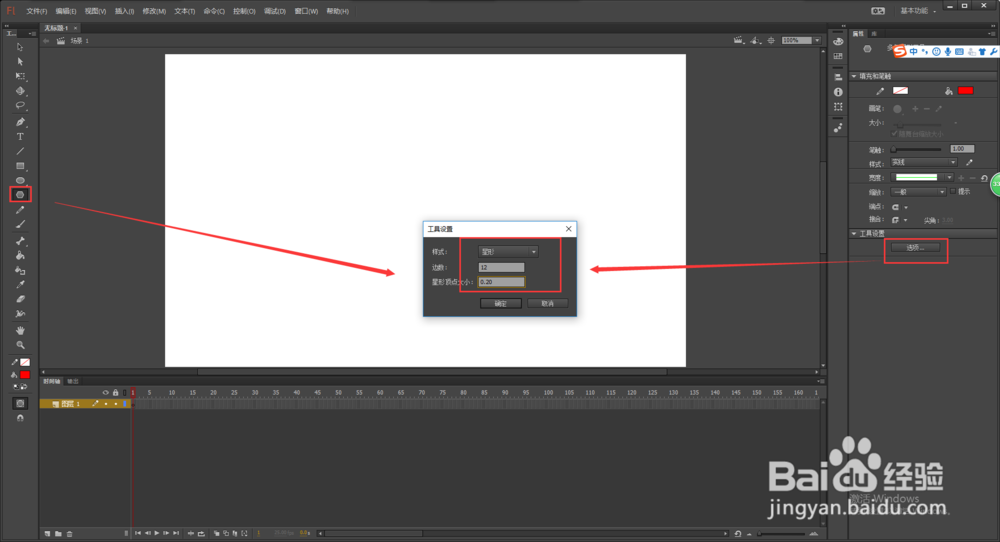The width and height of the screenshot is (1000, 542).
Task: Toggle the Onion Skin button
Action: tap(217, 534)
